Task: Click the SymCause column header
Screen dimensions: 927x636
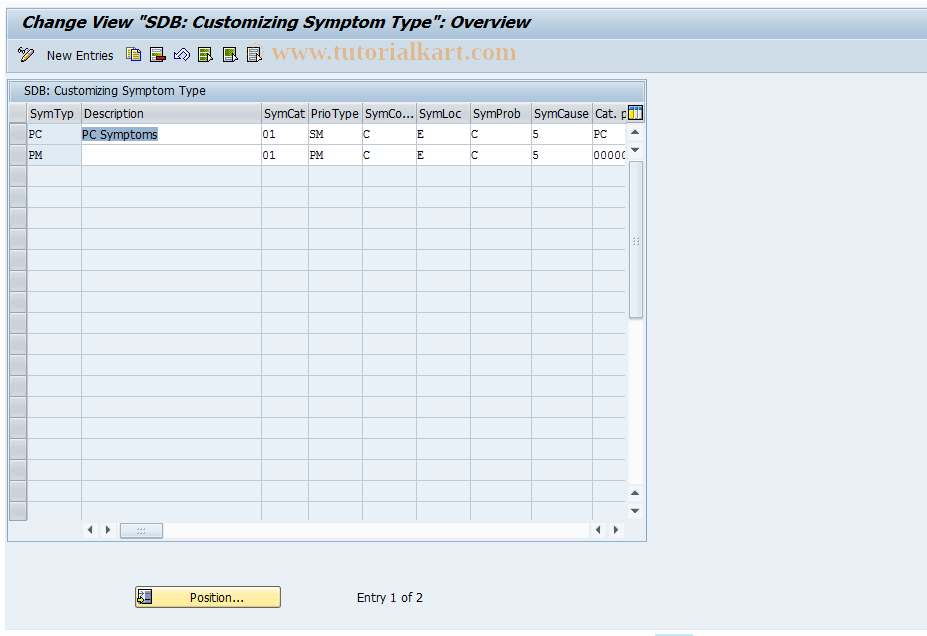Action: pos(561,113)
